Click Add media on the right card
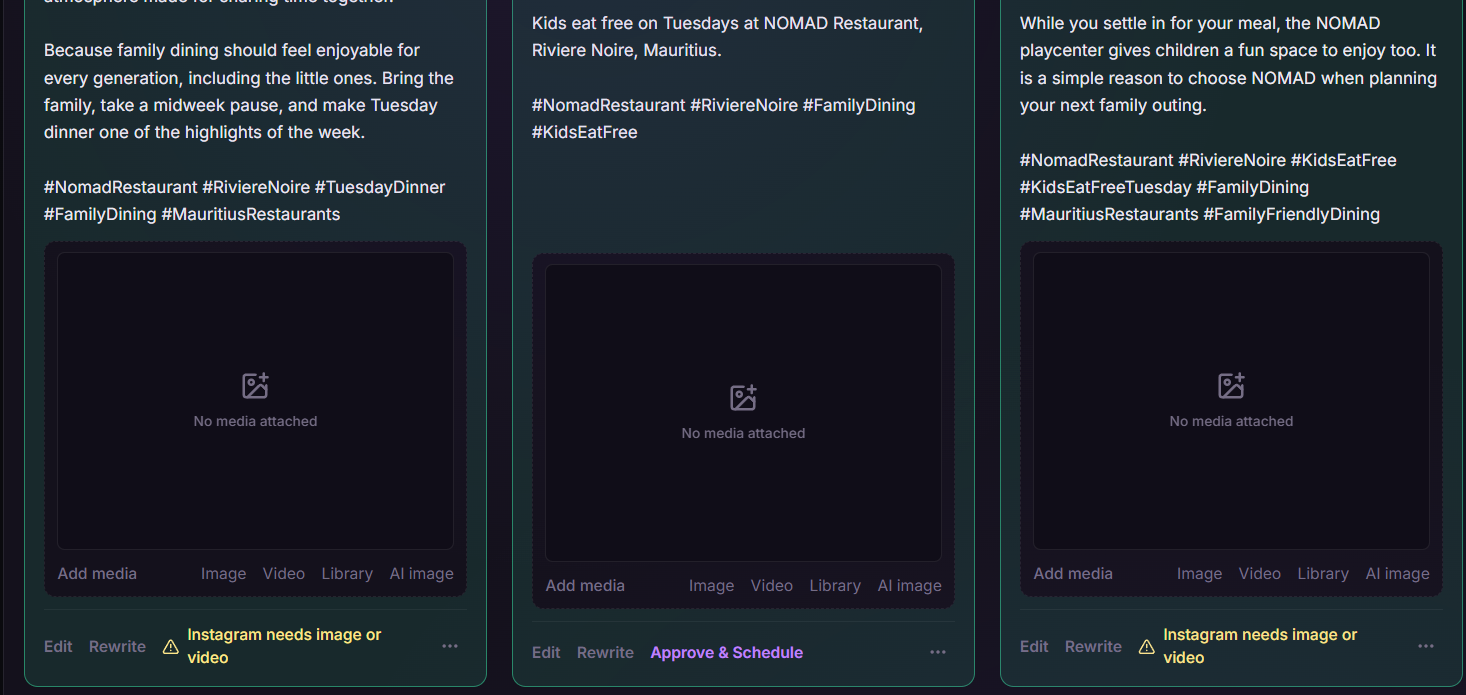1466x695 pixels. pos(1073,574)
